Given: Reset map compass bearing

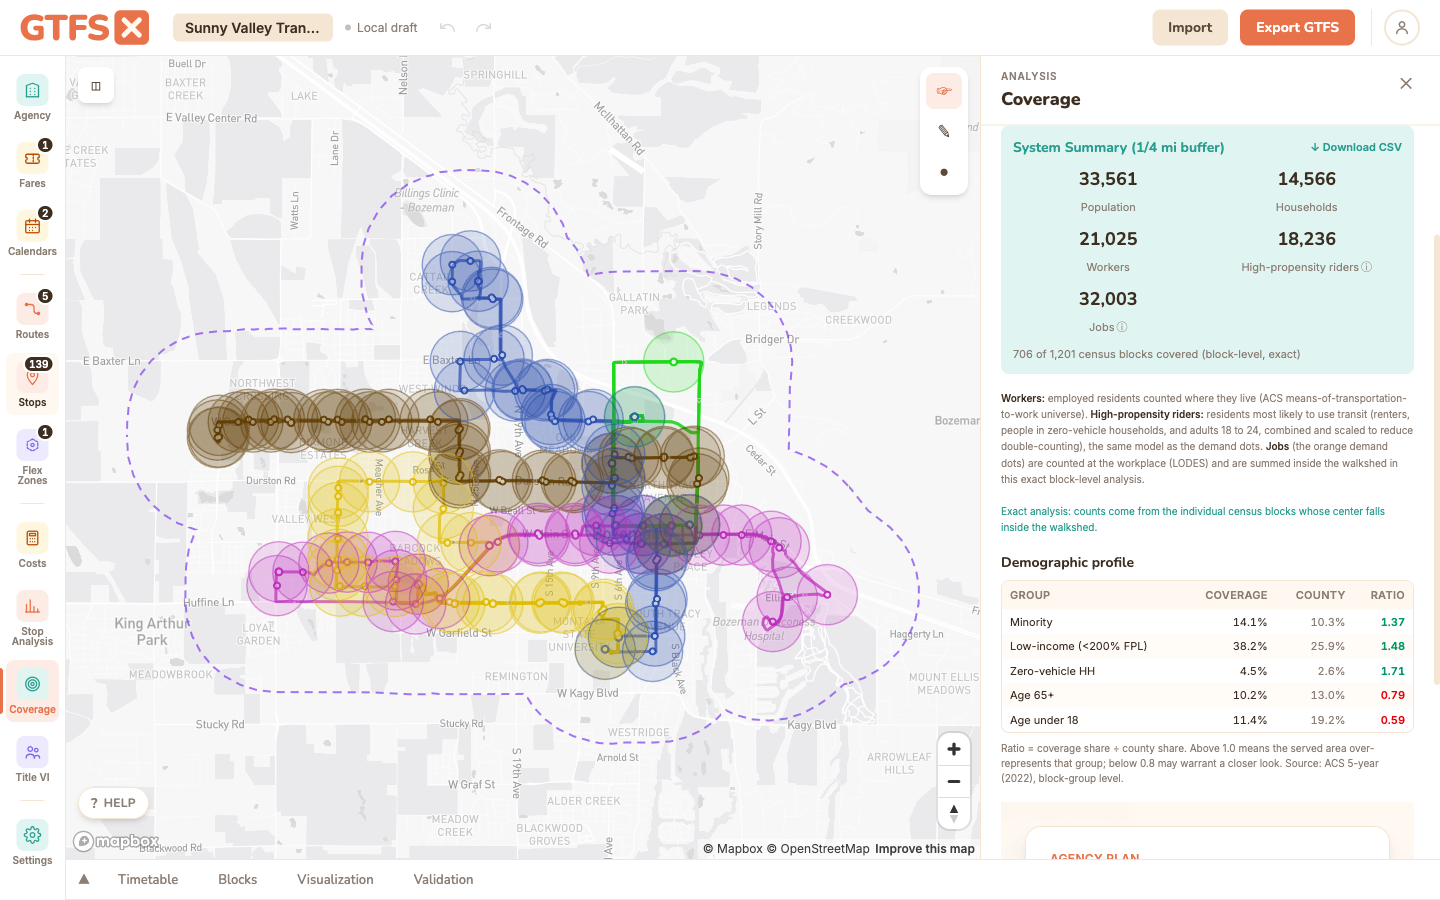Looking at the screenshot, I should pos(954,813).
